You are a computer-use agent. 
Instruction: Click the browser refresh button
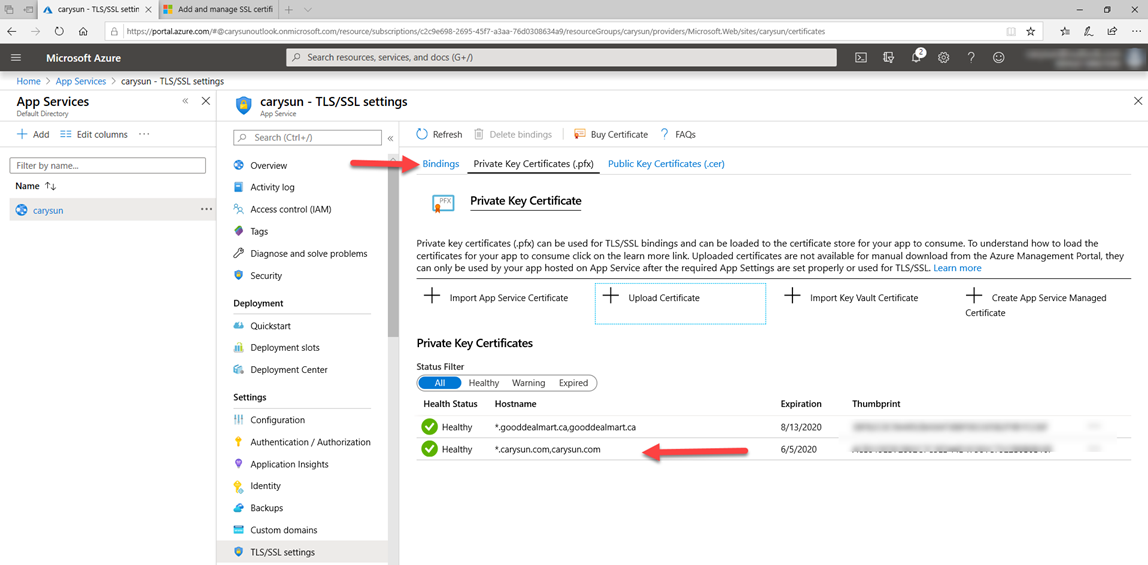(59, 31)
